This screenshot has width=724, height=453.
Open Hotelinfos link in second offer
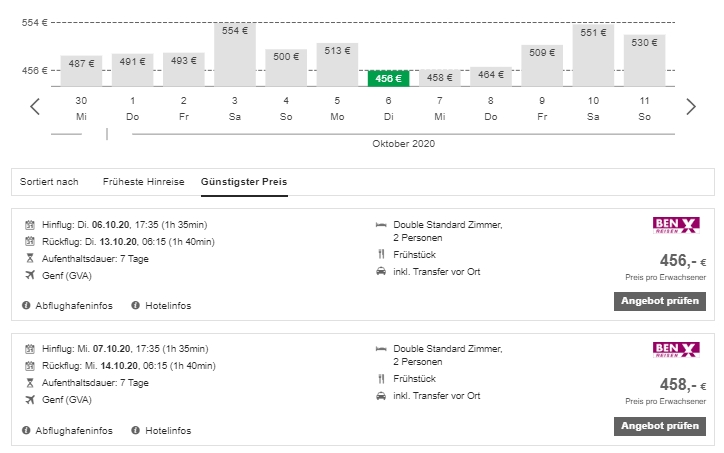168,430
